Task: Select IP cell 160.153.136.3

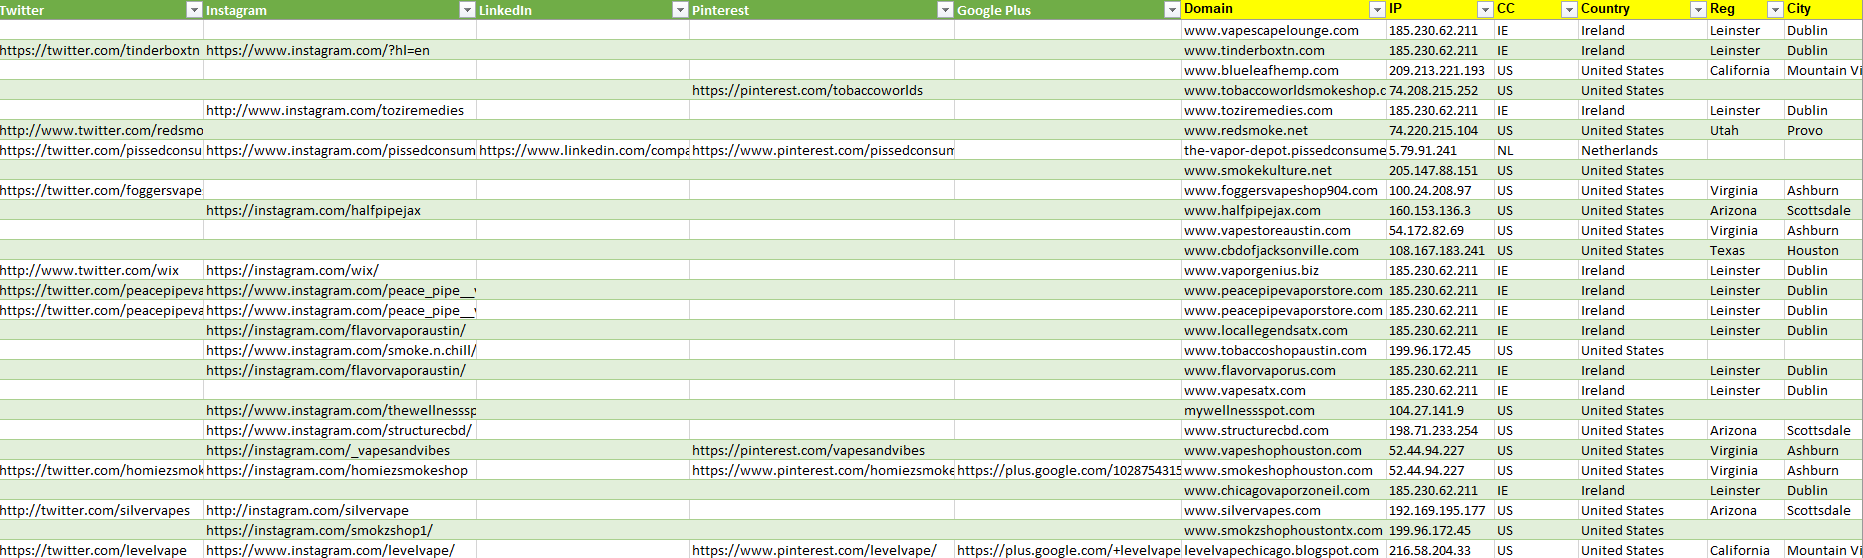Action: [1440, 210]
